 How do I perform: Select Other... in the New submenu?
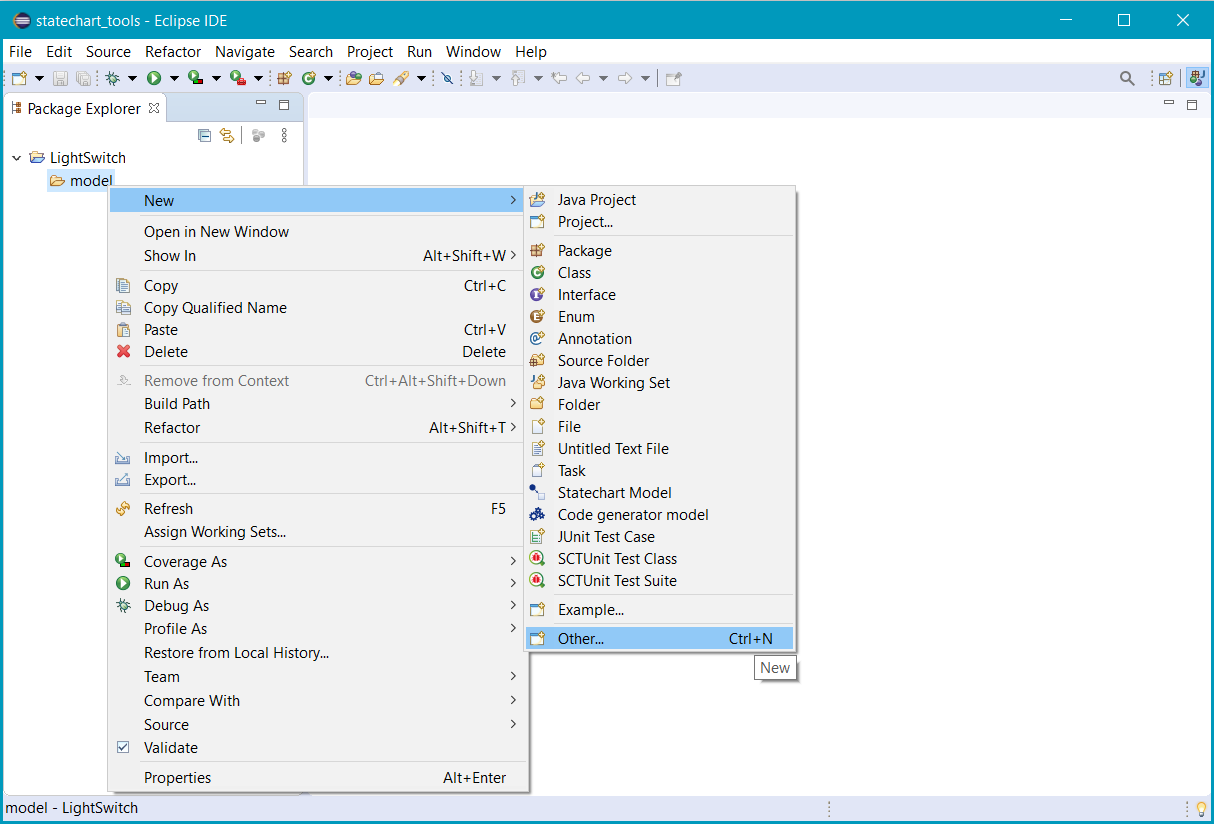pyautogui.click(x=659, y=639)
